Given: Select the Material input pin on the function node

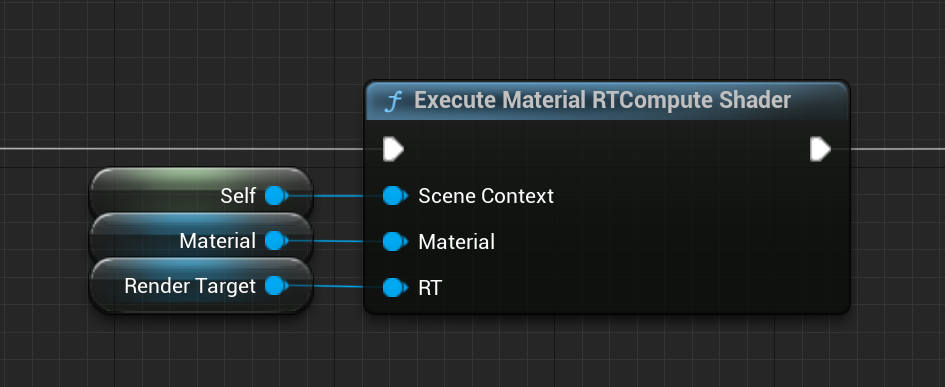Looking at the screenshot, I should [x=395, y=242].
